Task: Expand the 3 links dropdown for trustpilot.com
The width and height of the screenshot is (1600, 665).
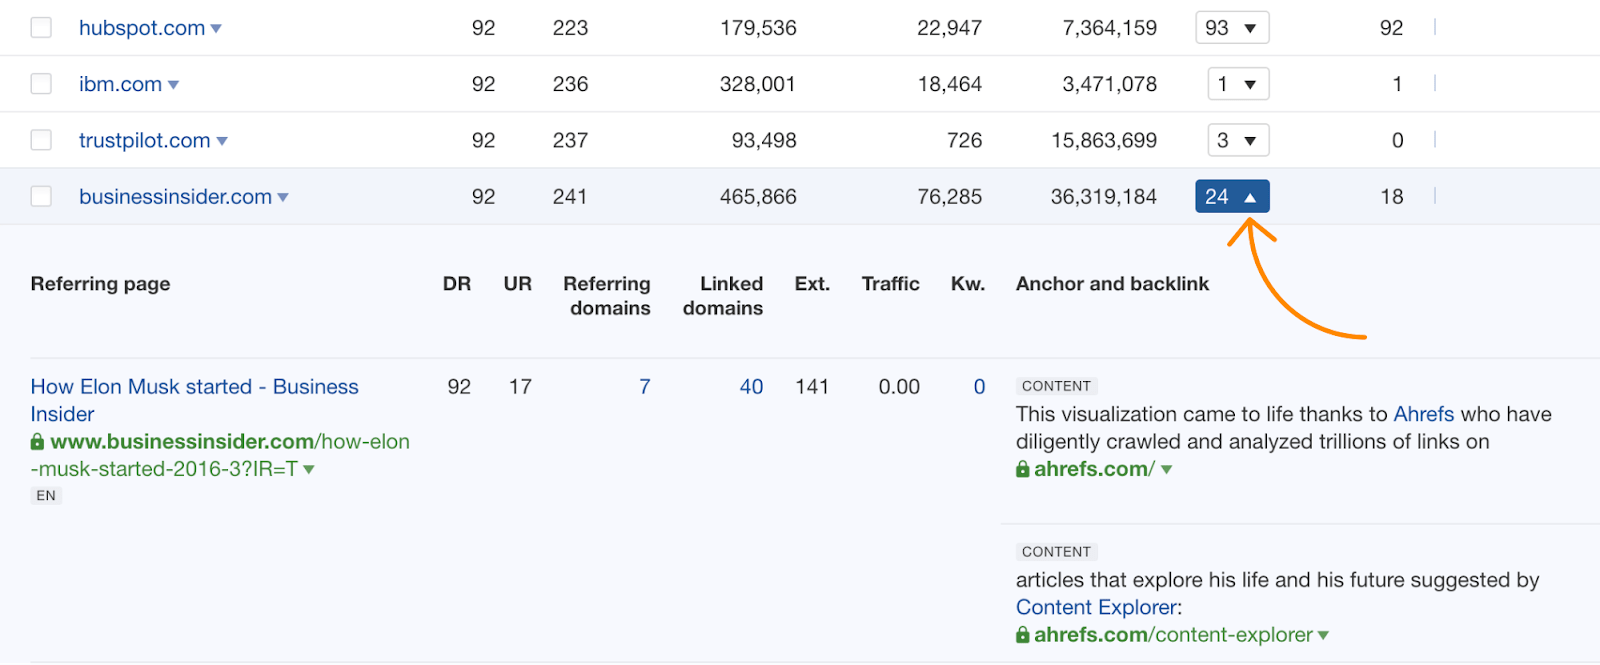Action: (x=1238, y=140)
